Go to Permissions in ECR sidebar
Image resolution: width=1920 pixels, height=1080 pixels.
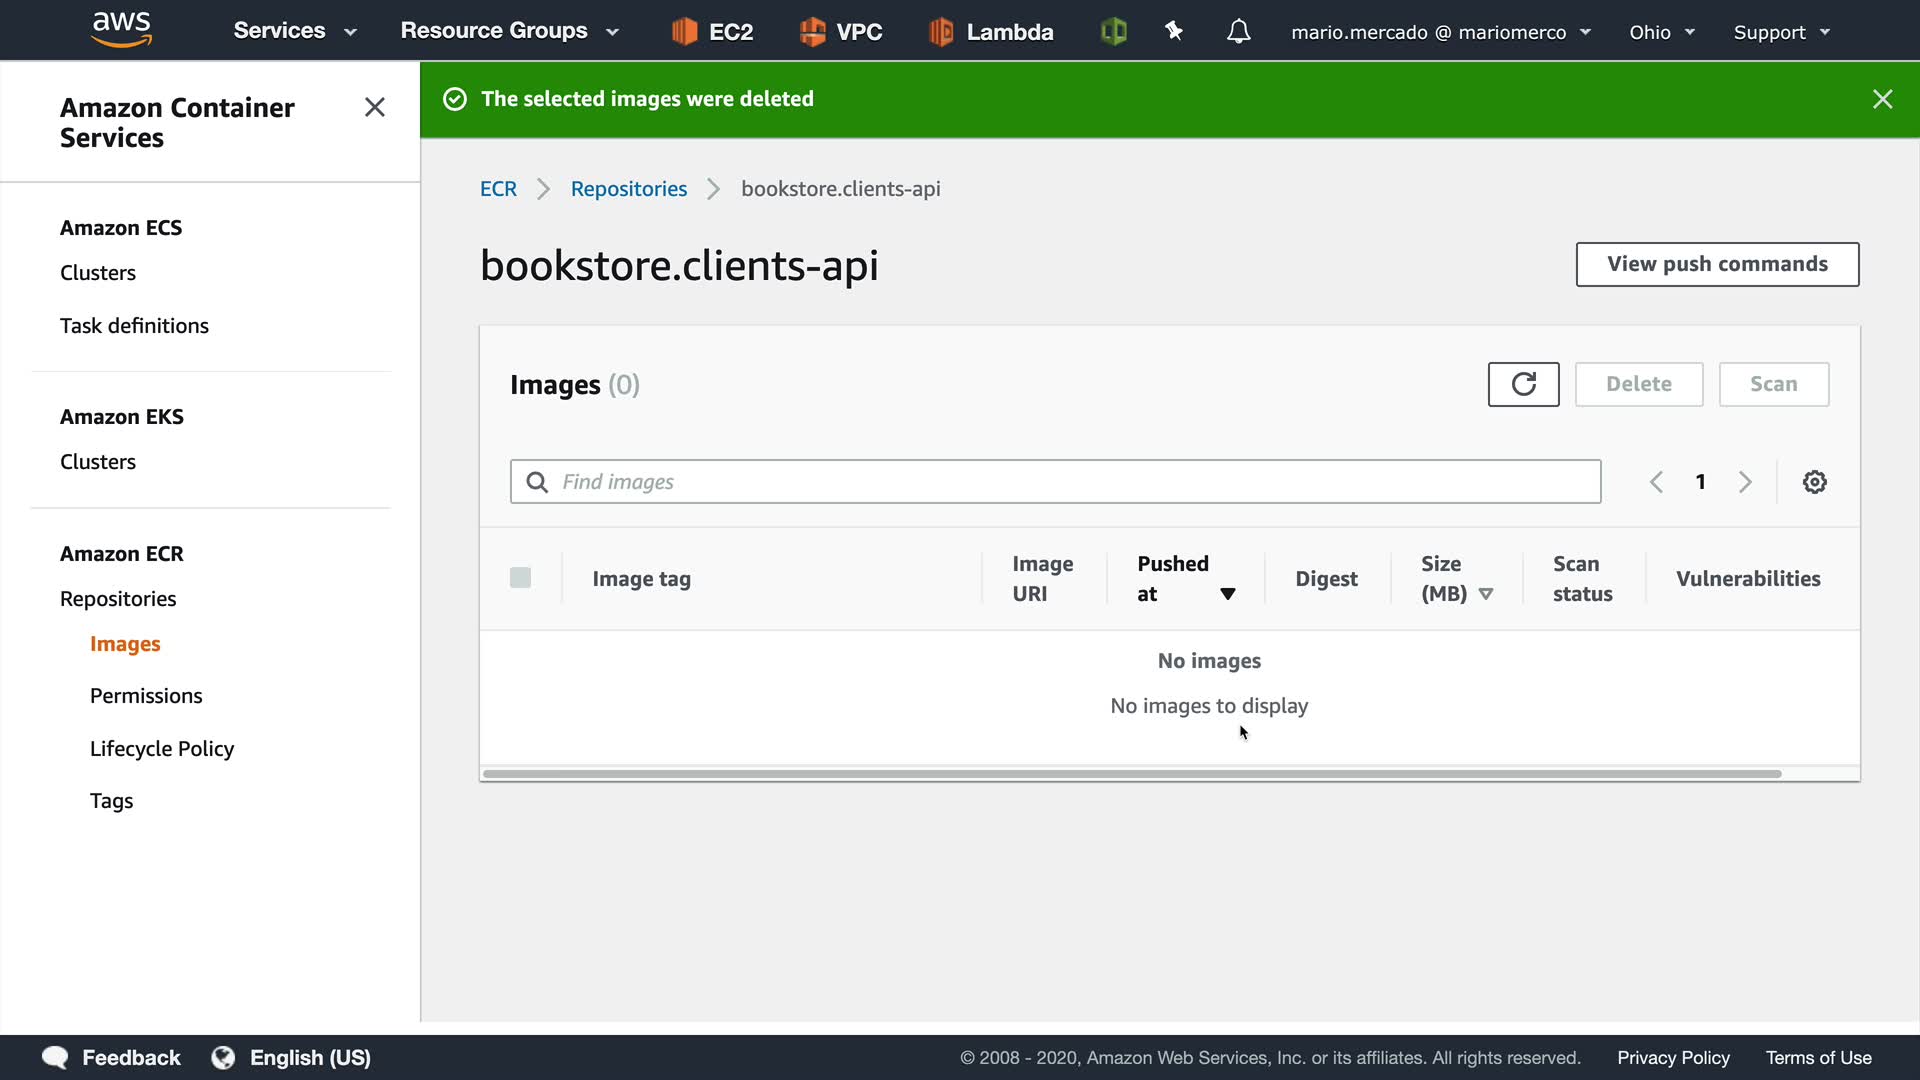[146, 696]
